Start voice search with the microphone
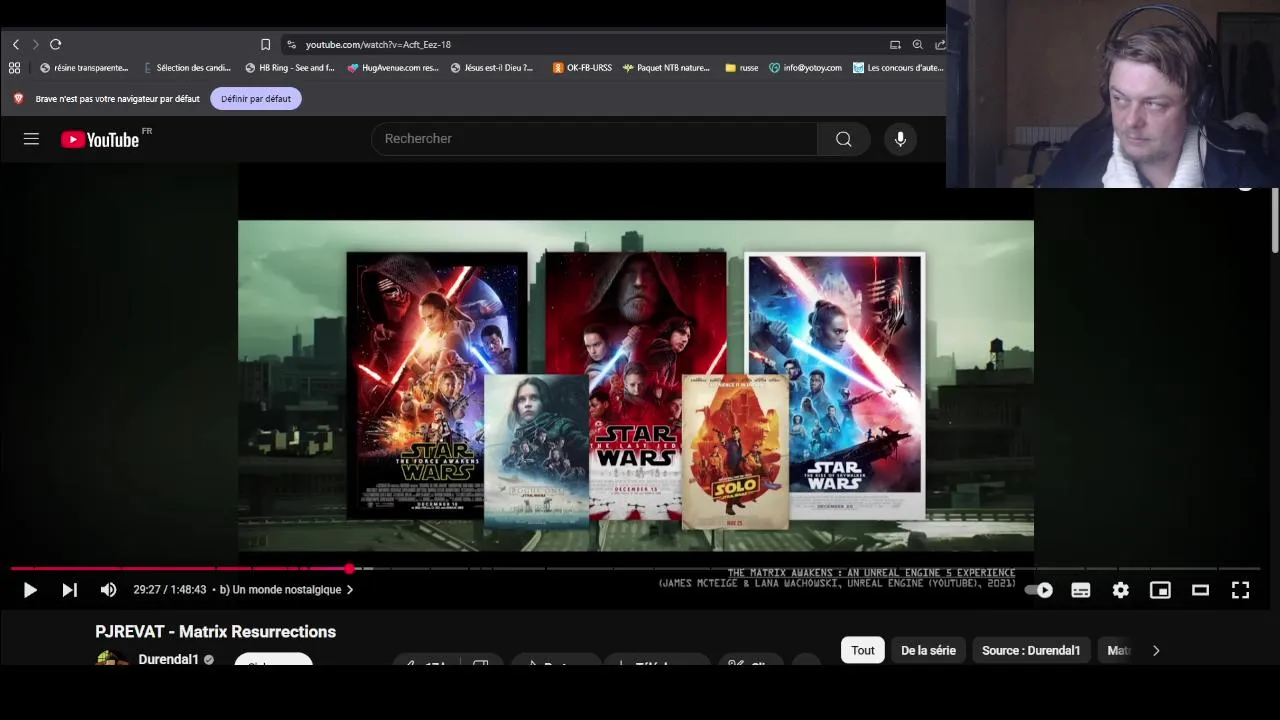 [x=900, y=139]
